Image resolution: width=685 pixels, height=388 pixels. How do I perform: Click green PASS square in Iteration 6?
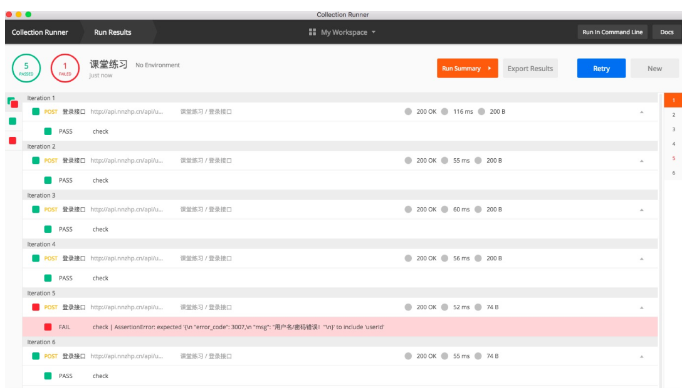pos(48,376)
